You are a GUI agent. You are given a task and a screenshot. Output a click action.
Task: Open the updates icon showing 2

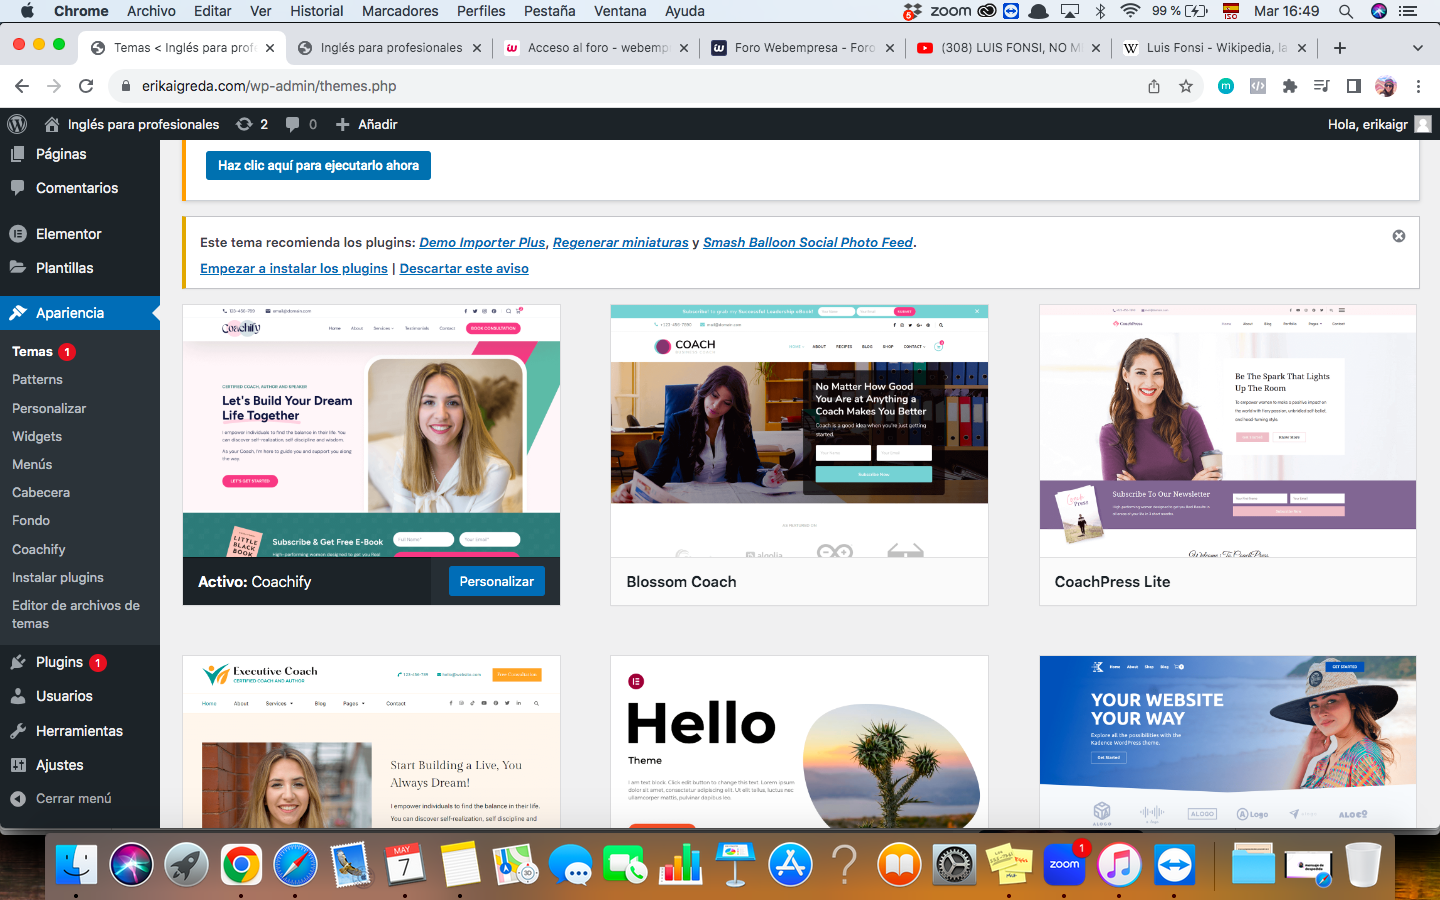click(x=251, y=124)
